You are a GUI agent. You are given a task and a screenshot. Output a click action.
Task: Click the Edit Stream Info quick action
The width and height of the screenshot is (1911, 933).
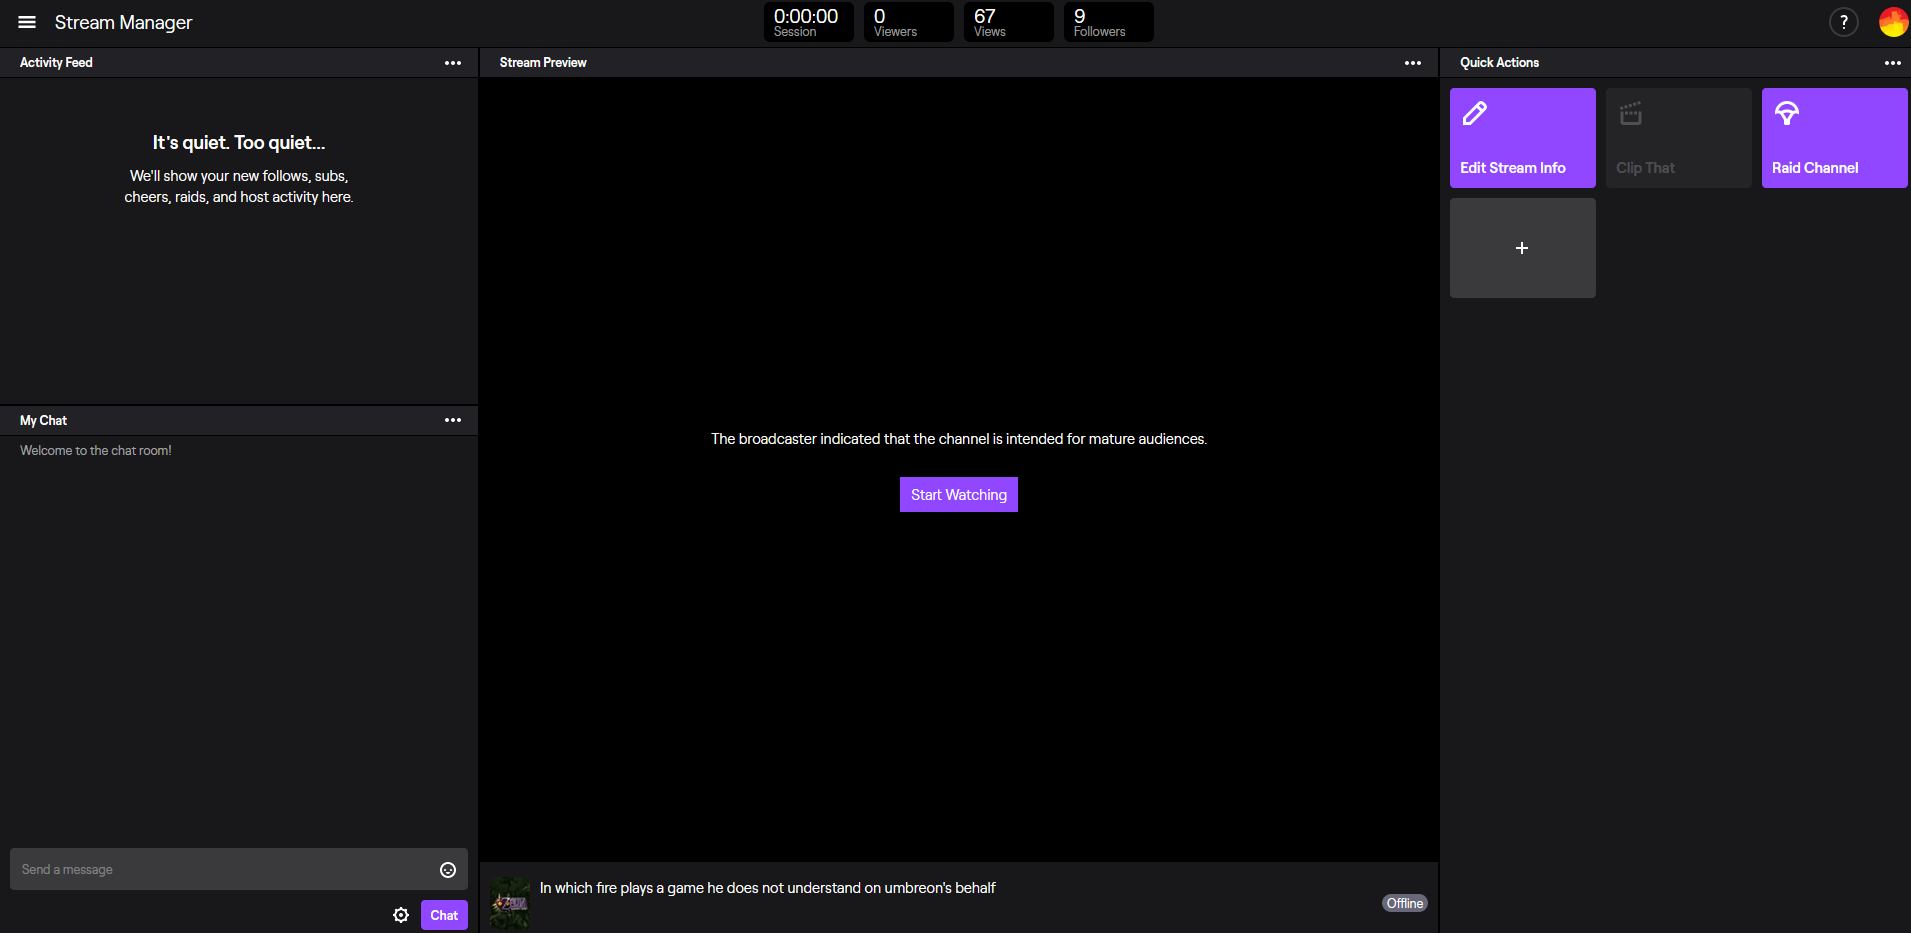[1523, 138]
